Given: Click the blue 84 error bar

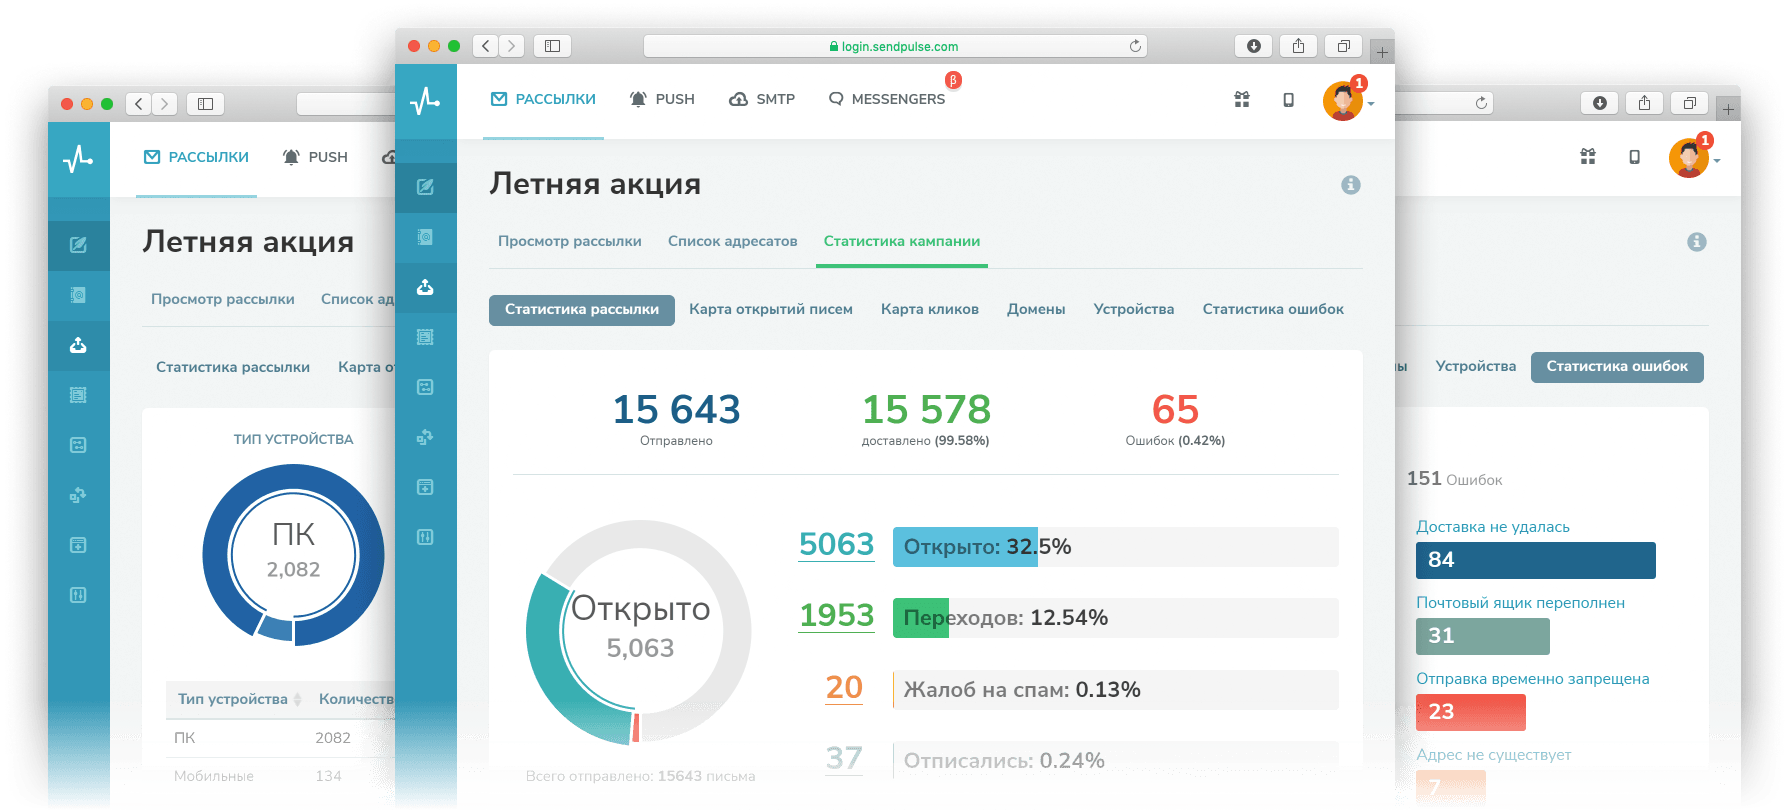Looking at the screenshot, I should (1536, 560).
